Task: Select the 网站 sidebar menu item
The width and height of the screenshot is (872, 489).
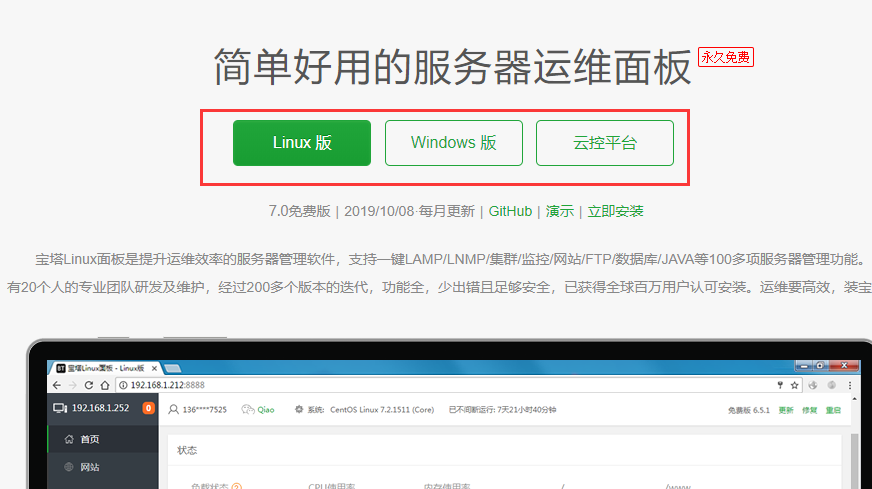Action: pyautogui.click(x=88, y=467)
